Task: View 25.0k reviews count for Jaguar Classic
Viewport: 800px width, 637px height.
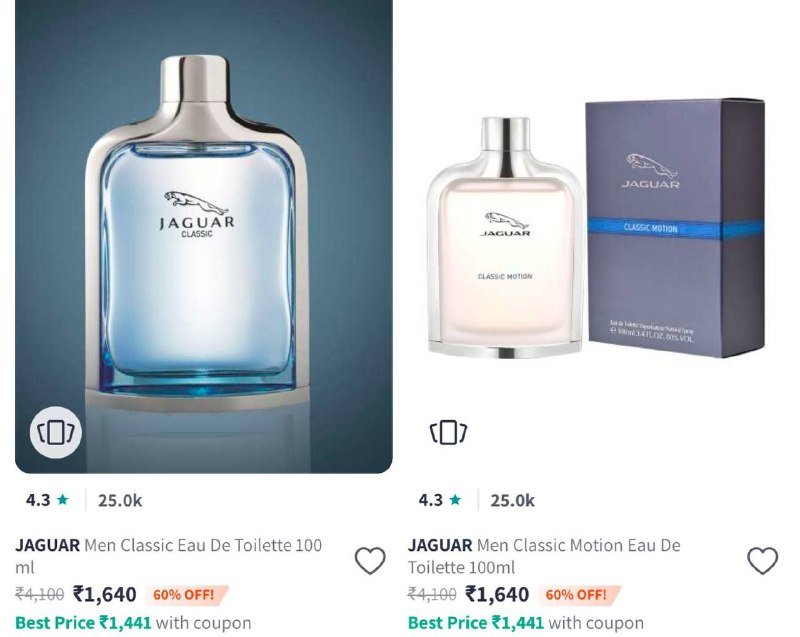Action: click(x=120, y=500)
